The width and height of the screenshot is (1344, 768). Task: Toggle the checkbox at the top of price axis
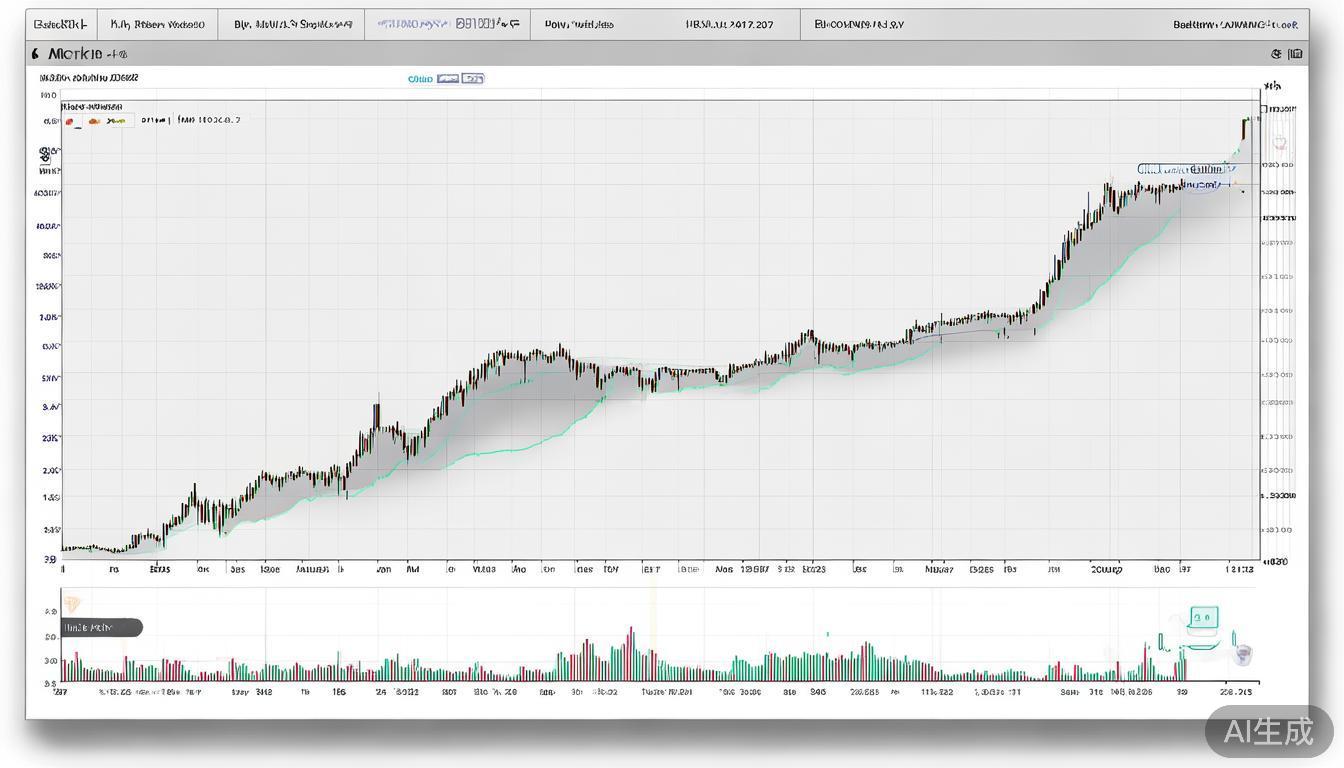point(1264,109)
